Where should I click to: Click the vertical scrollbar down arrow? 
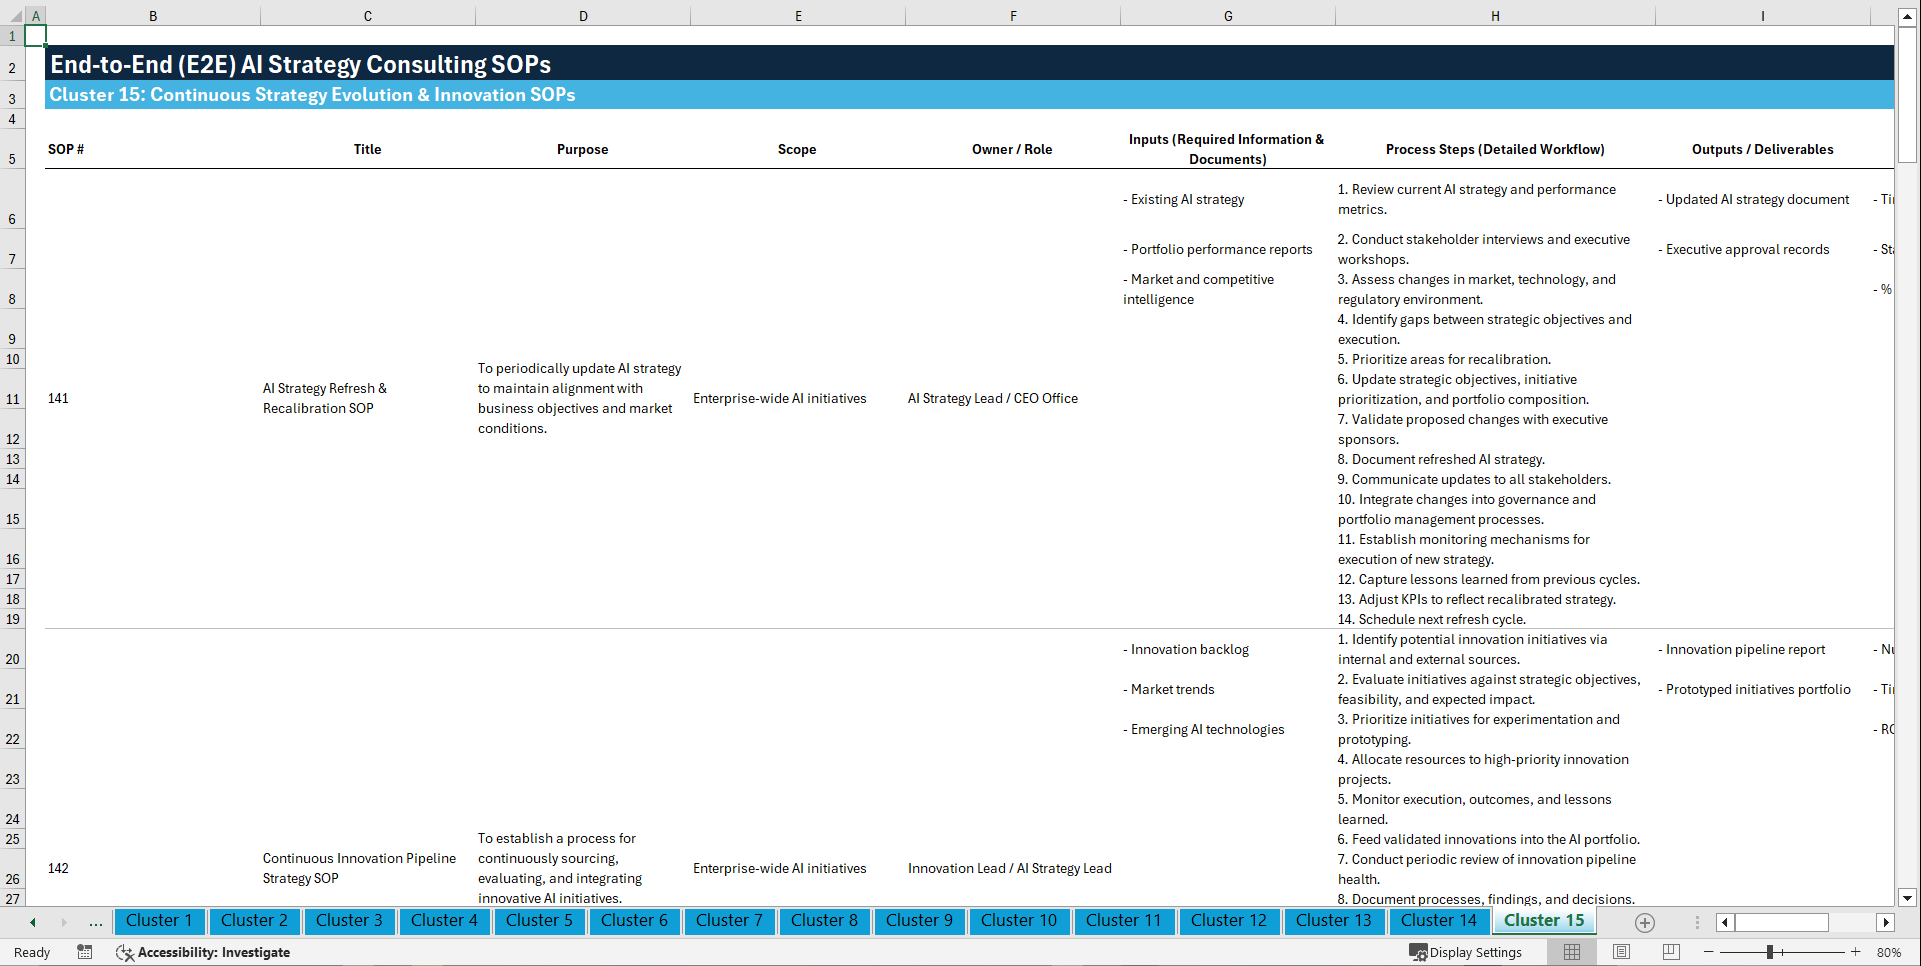[1908, 897]
